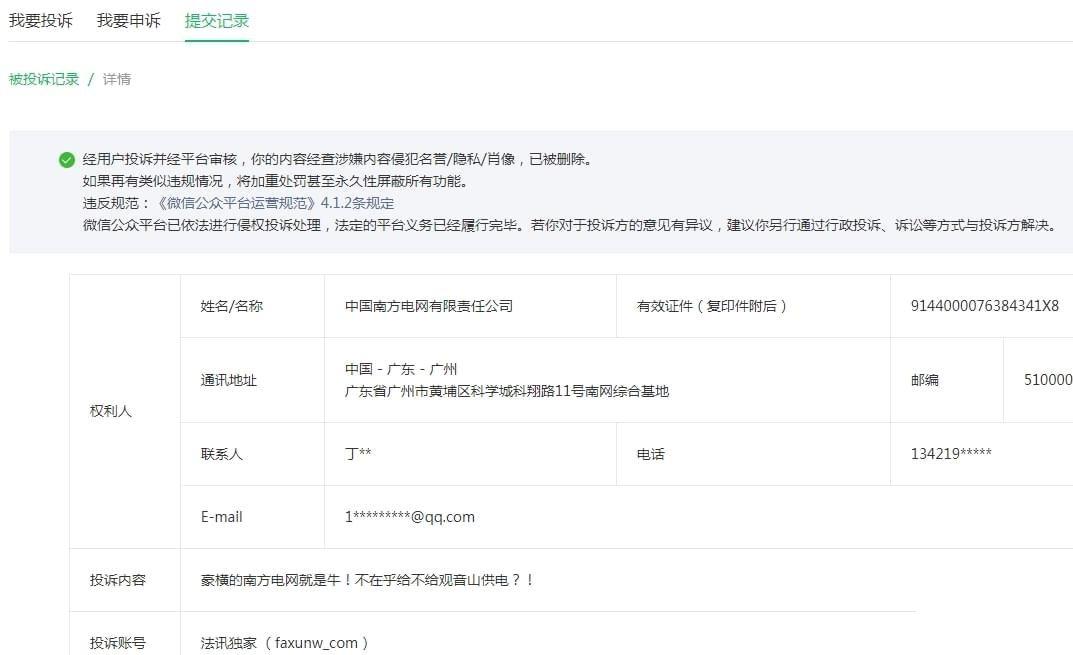Click the green checkmark status icon
The image size is (1073, 655).
point(67,160)
